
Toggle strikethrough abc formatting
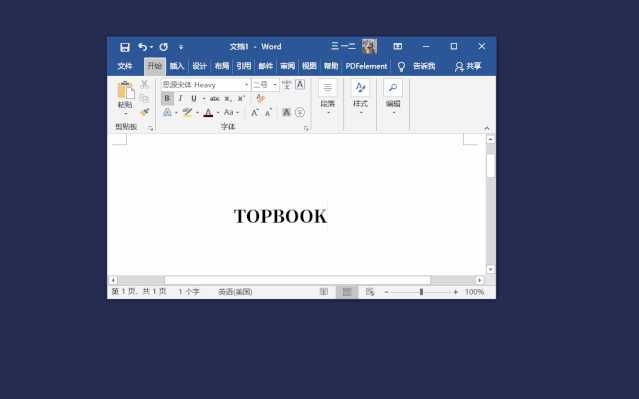tap(214, 99)
